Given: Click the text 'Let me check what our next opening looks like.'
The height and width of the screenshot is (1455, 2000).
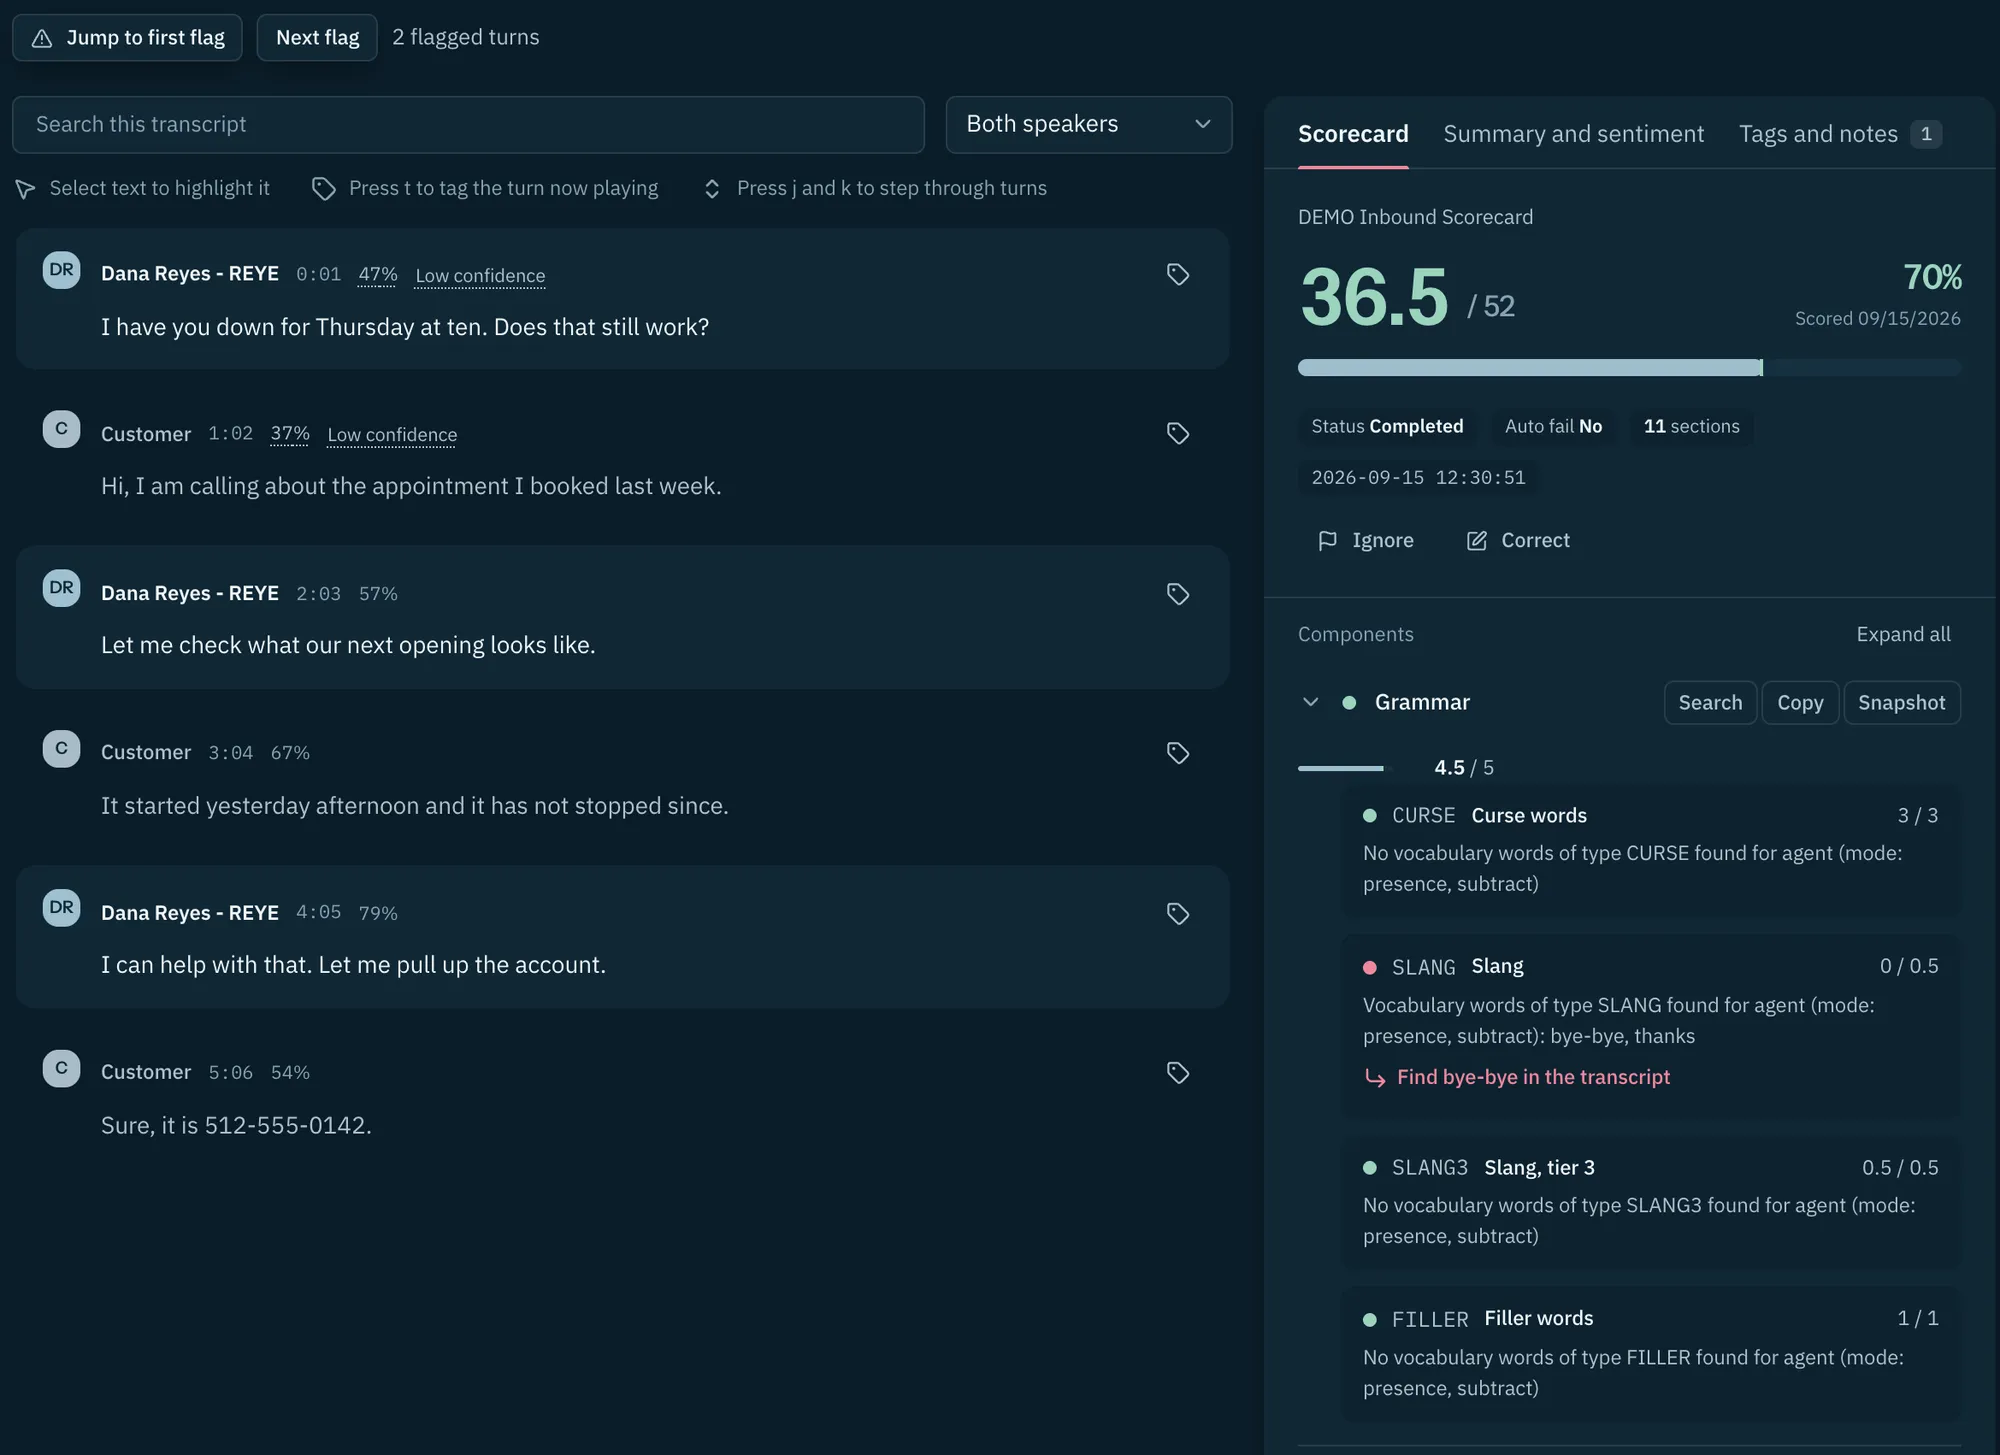Looking at the screenshot, I should tap(348, 645).
